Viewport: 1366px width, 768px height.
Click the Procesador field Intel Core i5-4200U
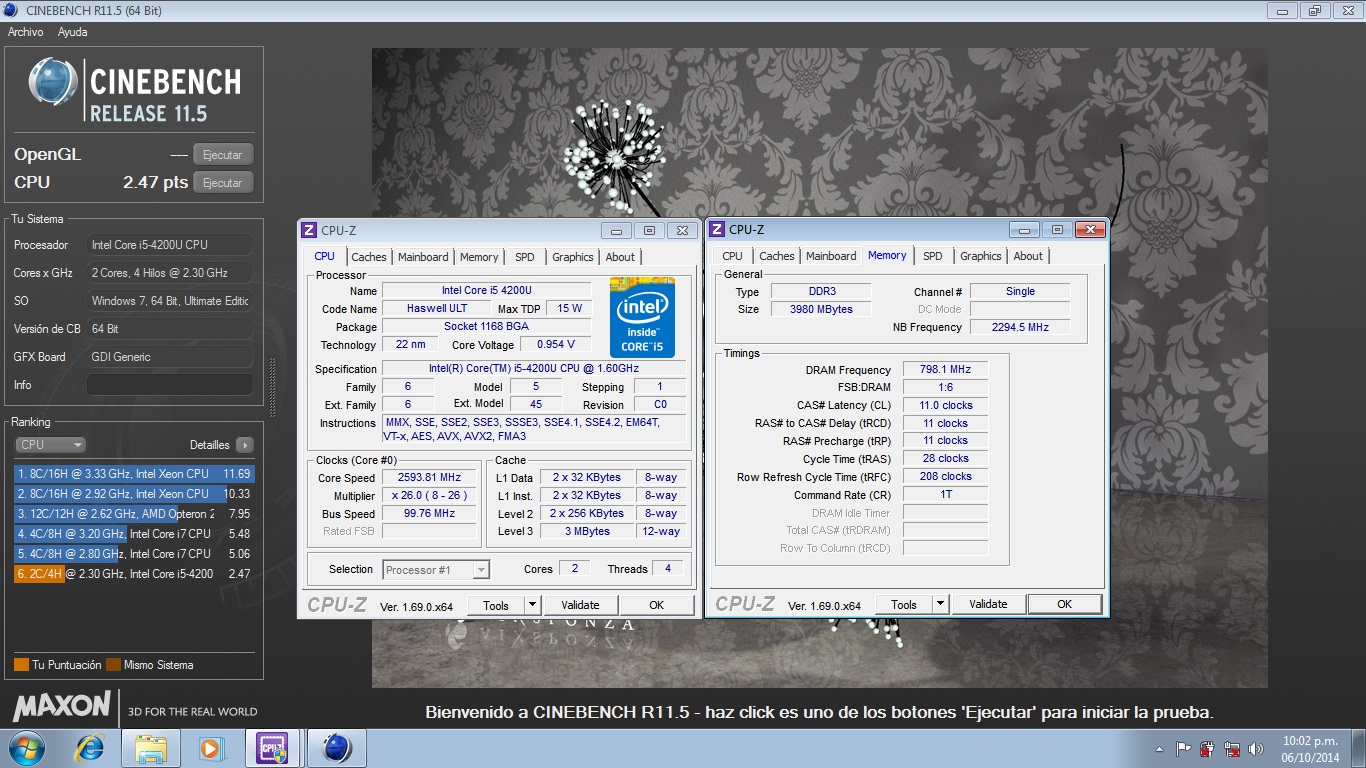click(169, 245)
